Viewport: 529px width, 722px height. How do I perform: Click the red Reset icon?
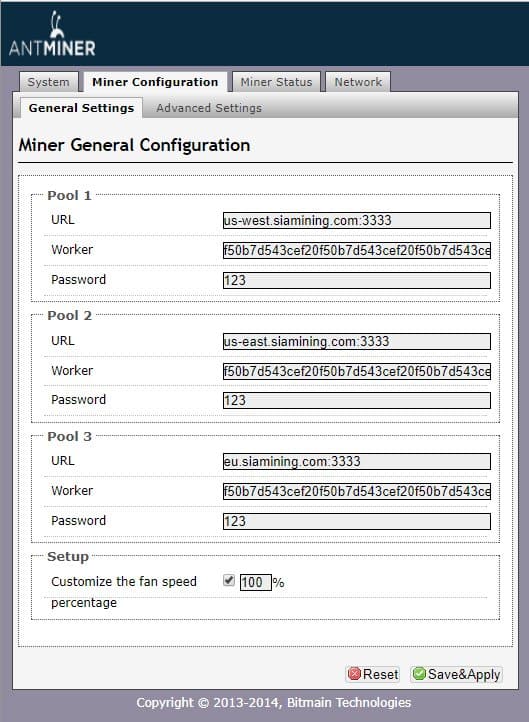[x=355, y=674]
